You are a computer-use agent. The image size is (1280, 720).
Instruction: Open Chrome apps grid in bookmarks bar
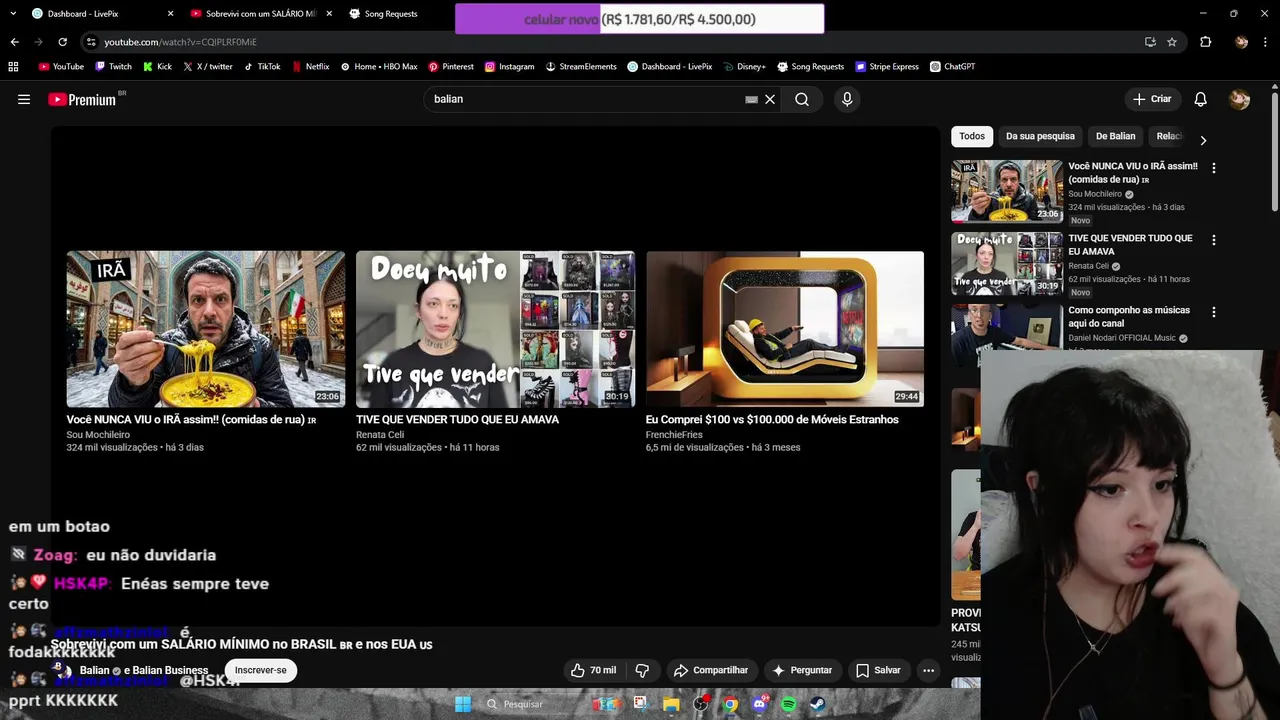click(13, 67)
